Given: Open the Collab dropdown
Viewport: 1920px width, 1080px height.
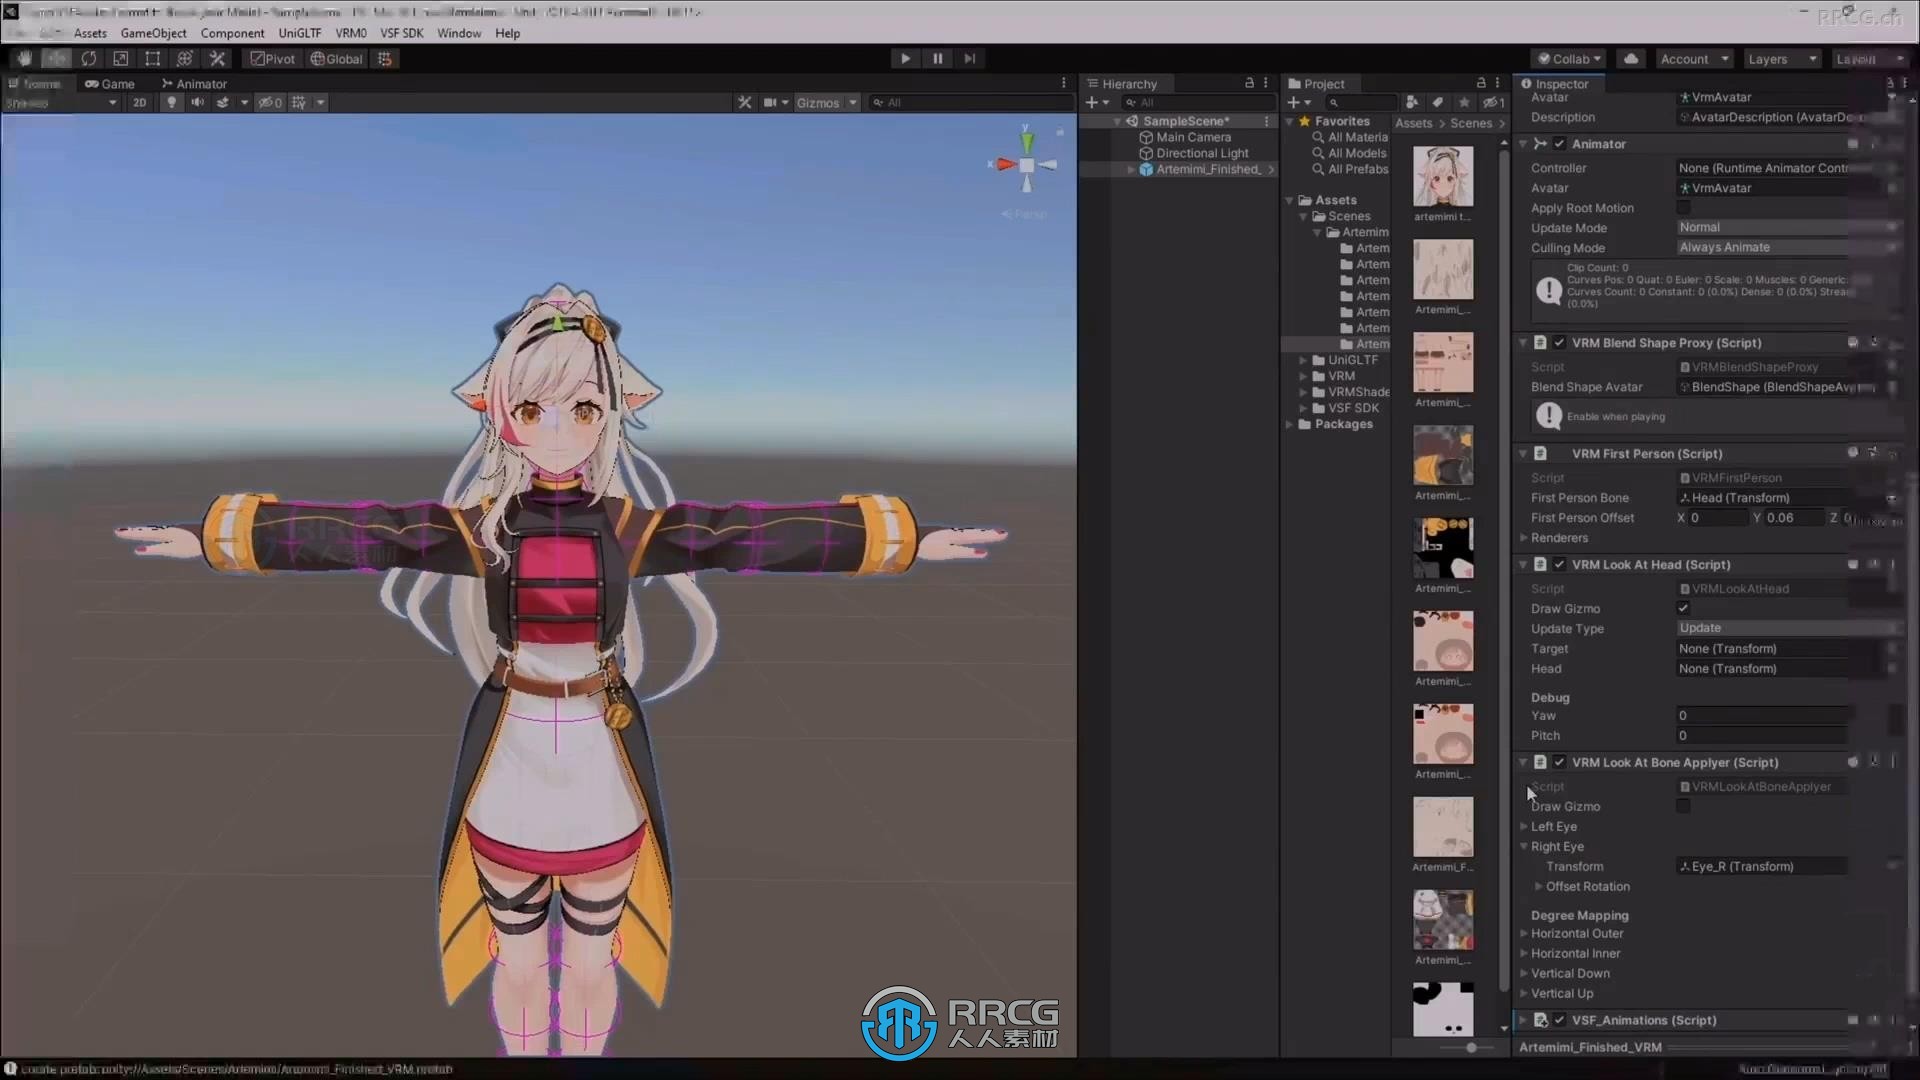Looking at the screenshot, I should pyautogui.click(x=1569, y=59).
